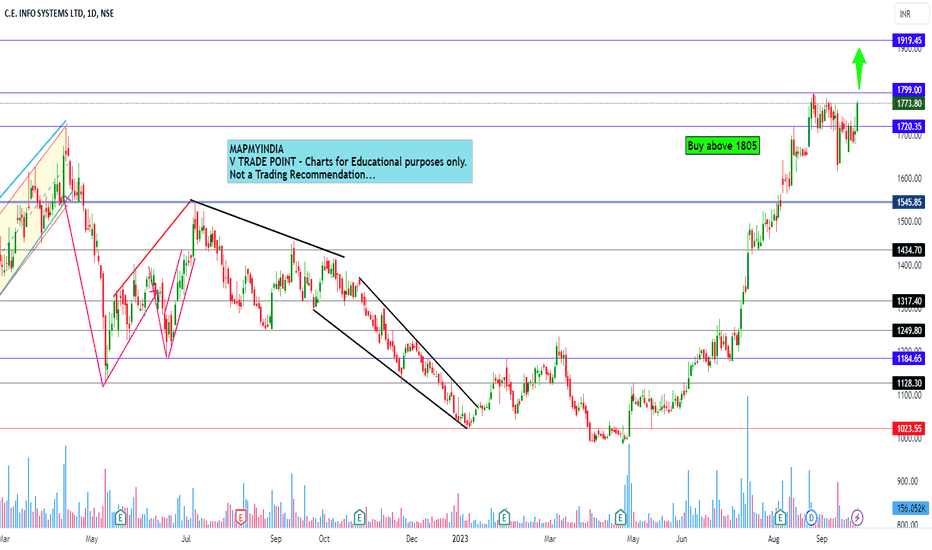The height and width of the screenshot is (550, 932).
Task: Click the 1249.80 price level label
Action: [x=909, y=330]
